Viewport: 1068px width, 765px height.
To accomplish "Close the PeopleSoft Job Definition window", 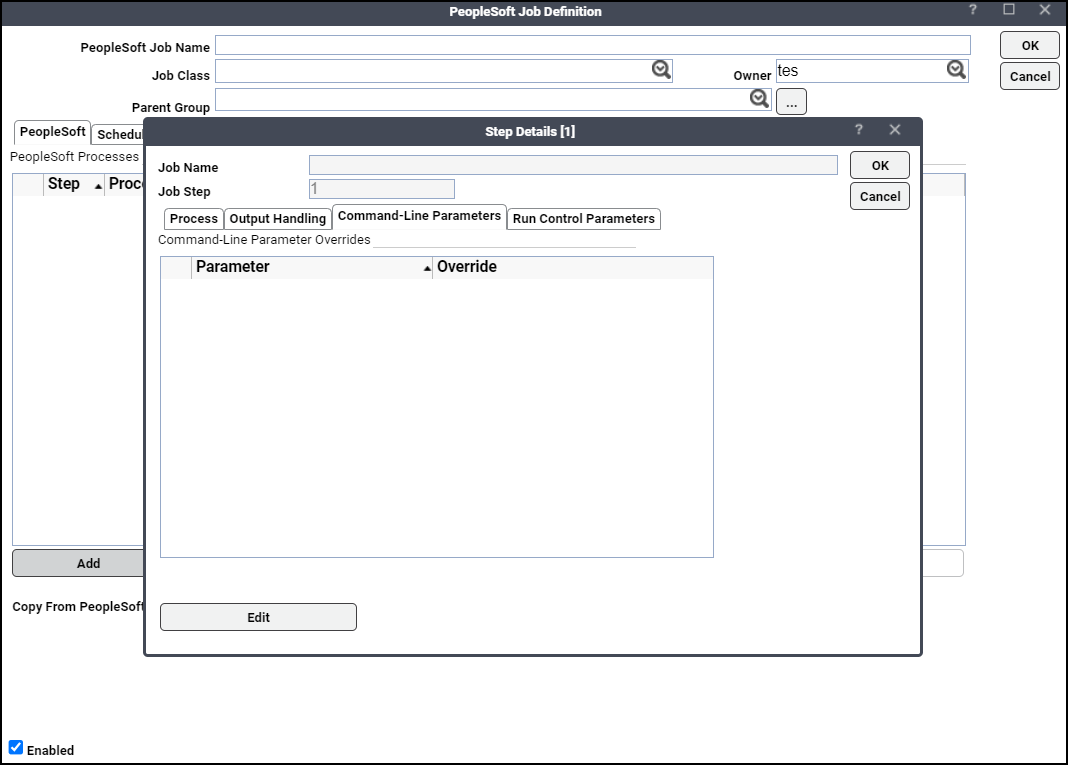I will (1045, 10).
